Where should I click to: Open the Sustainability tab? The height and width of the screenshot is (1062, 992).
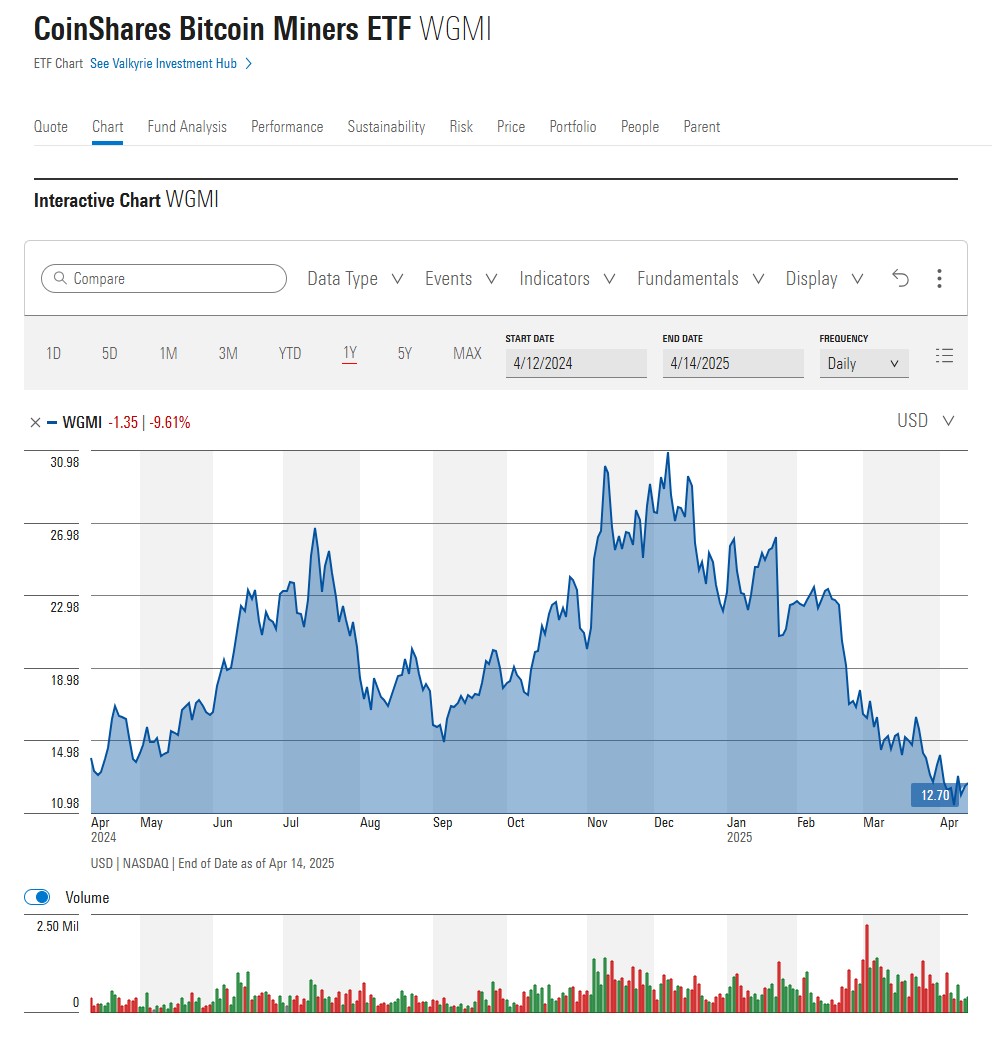point(386,126)
